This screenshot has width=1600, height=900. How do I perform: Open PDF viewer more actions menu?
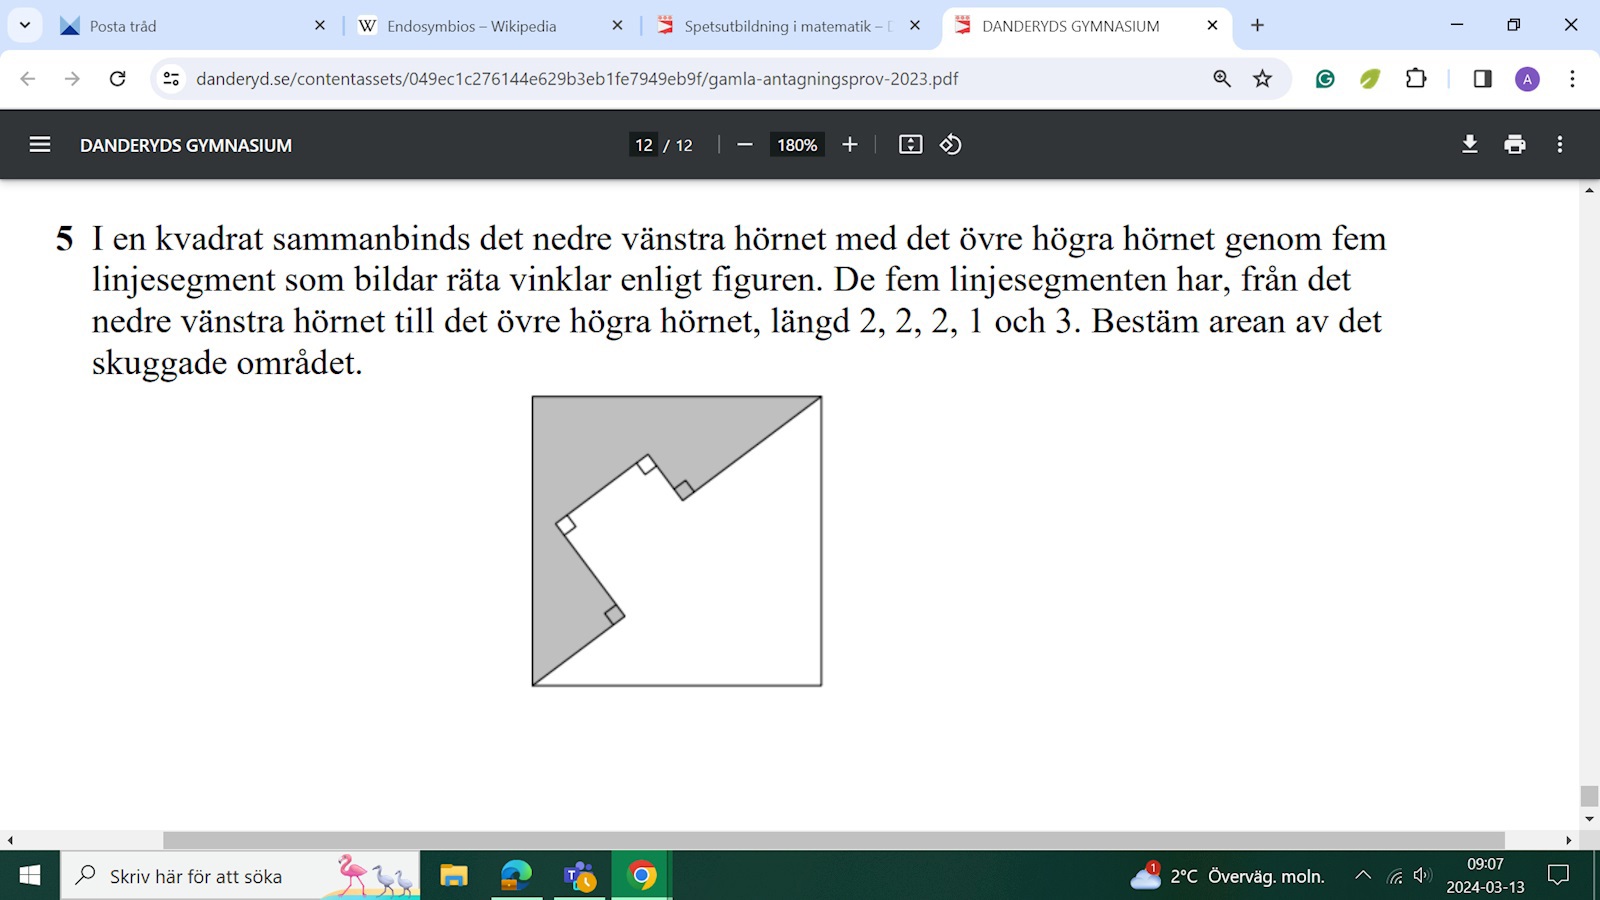point(1559,145)
